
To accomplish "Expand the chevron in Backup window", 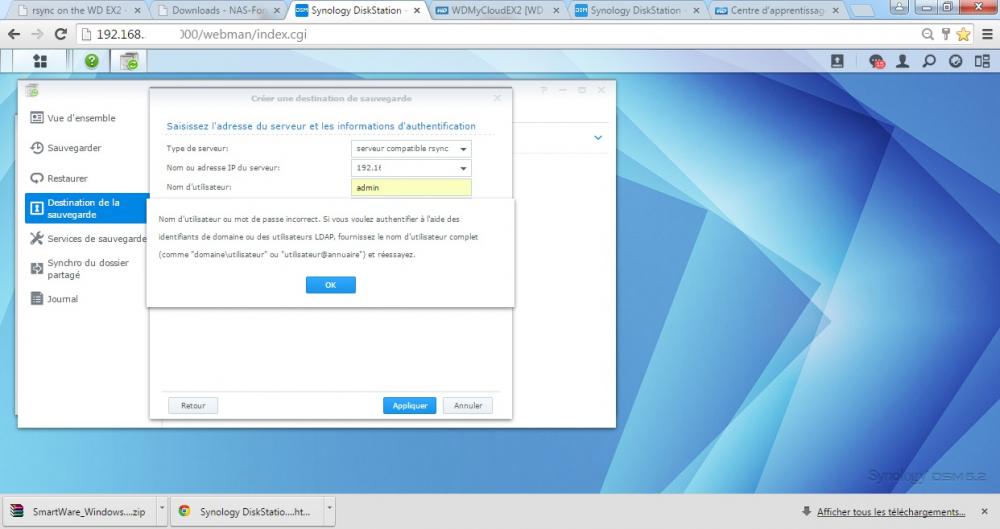I will pos(598,138).
